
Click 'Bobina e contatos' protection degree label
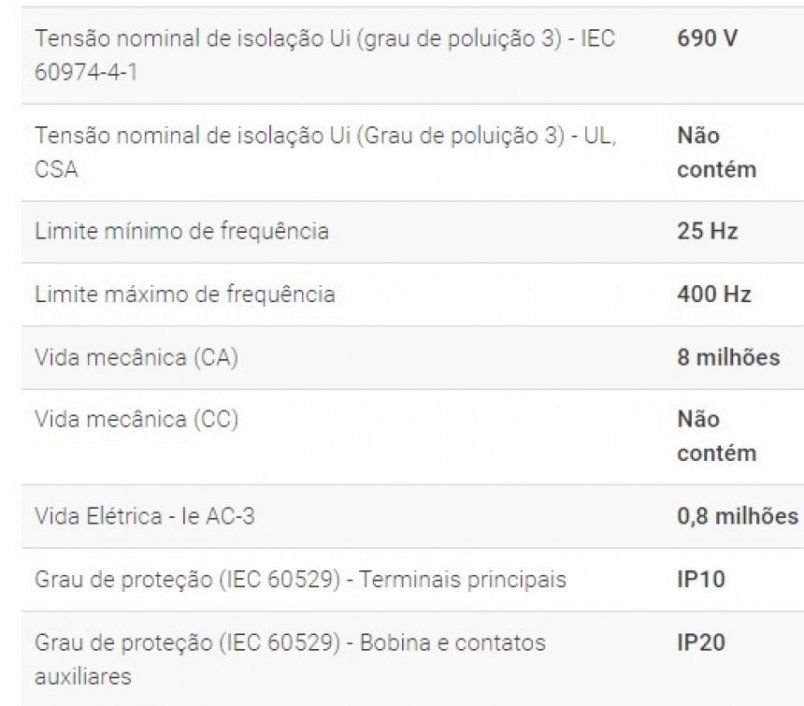[x=290, y=642]
